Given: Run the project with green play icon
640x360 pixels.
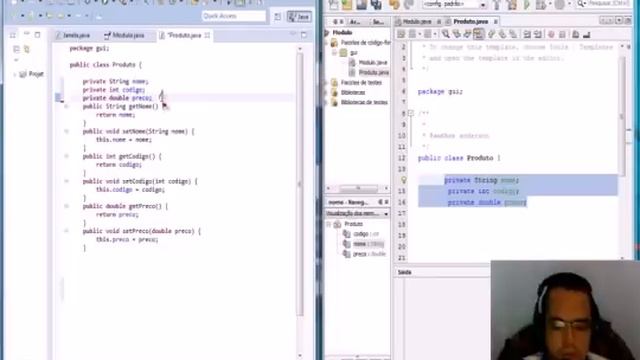Looking at the screenshot, I should [527, 5].
